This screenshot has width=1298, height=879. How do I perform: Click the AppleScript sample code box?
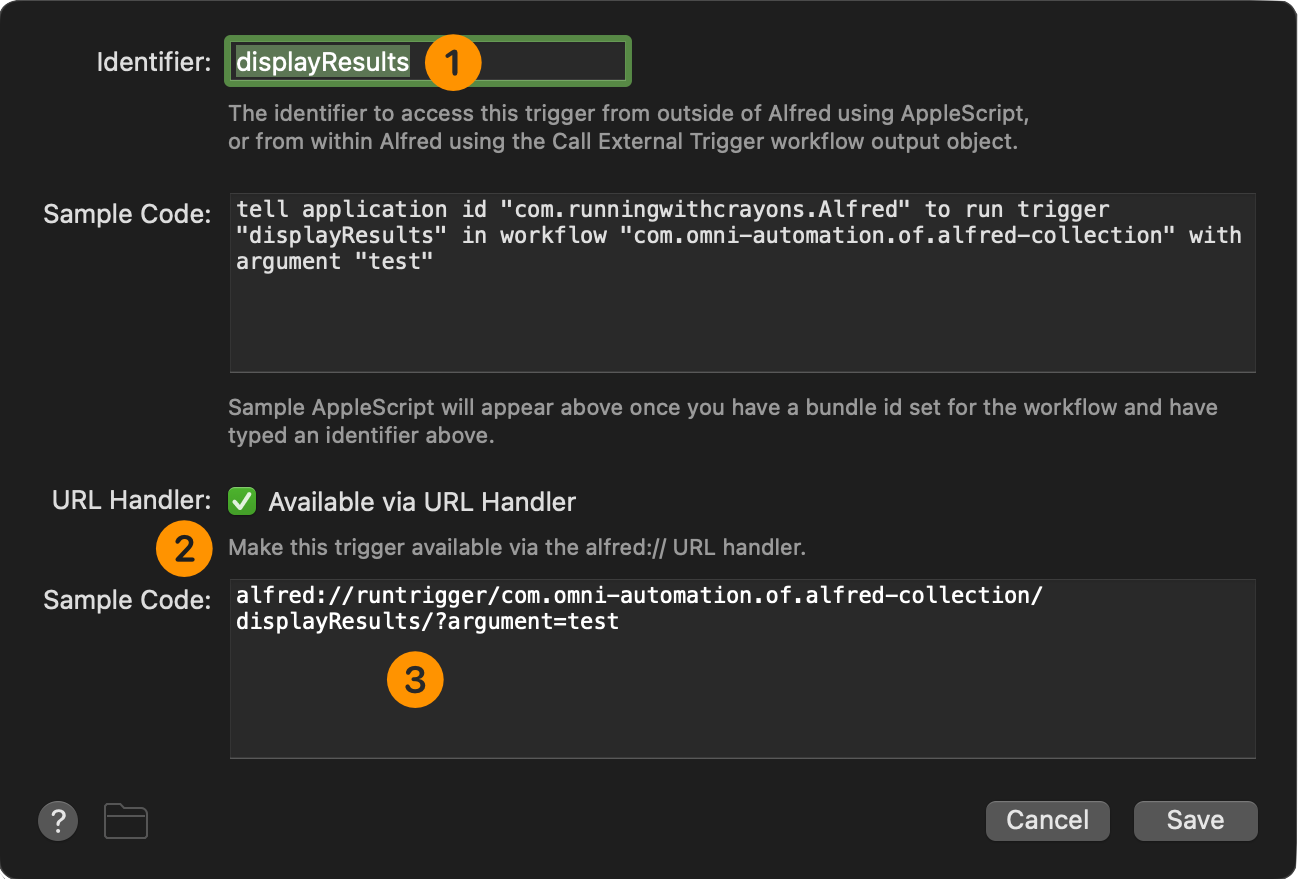coord(742,283)
